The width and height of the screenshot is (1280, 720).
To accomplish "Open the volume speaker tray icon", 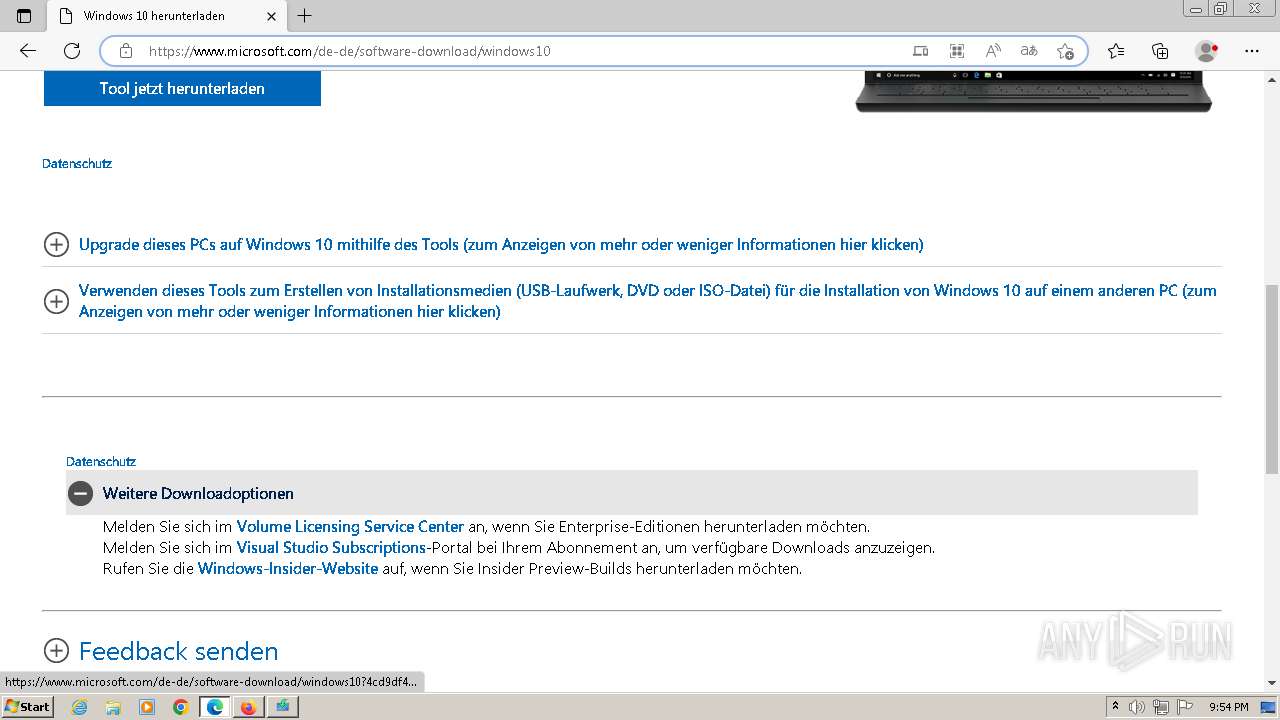I will coord(1137,707).
